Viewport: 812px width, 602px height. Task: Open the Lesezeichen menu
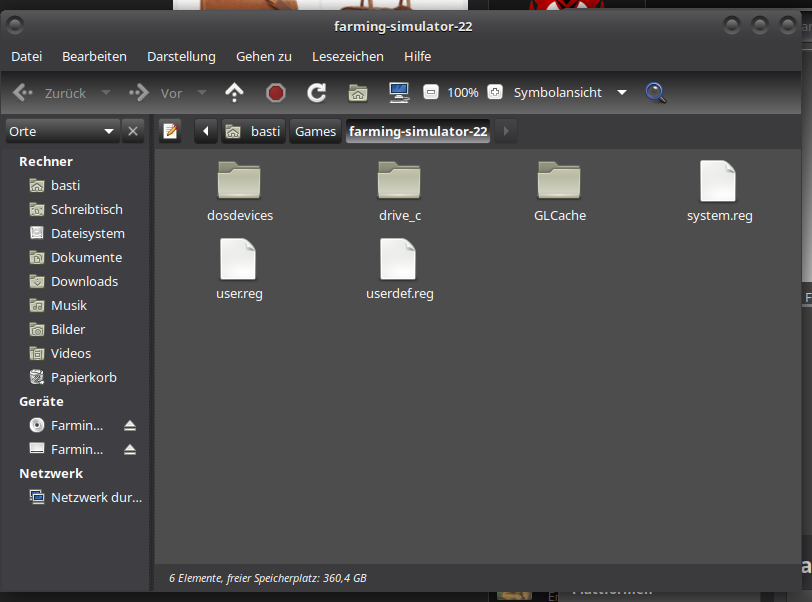tap(347, 56)
